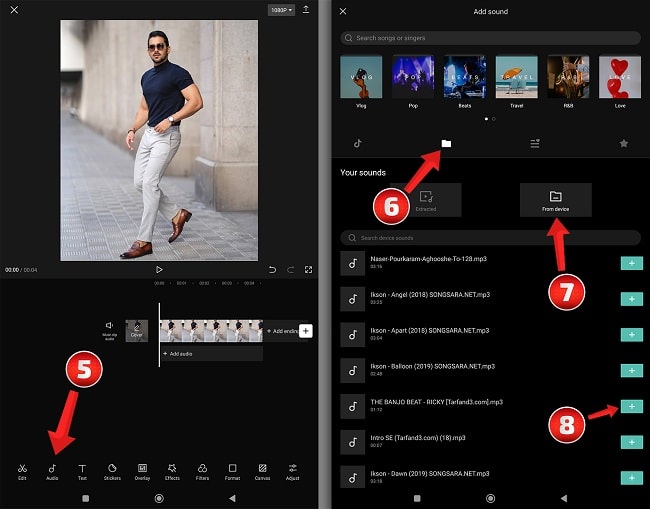Expand the preview to fullscreen
Screen dimensions: 650x509
[x=308, y=270]
